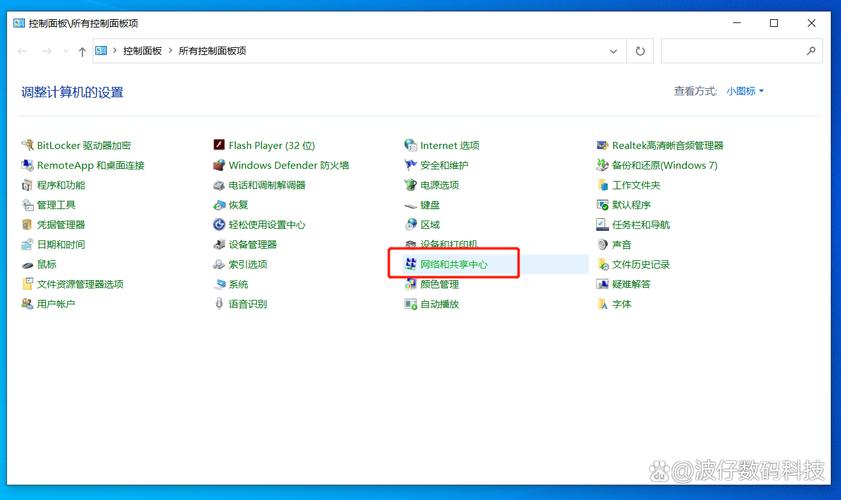Open the 程序和功能 icon

[x=27, y=185]
